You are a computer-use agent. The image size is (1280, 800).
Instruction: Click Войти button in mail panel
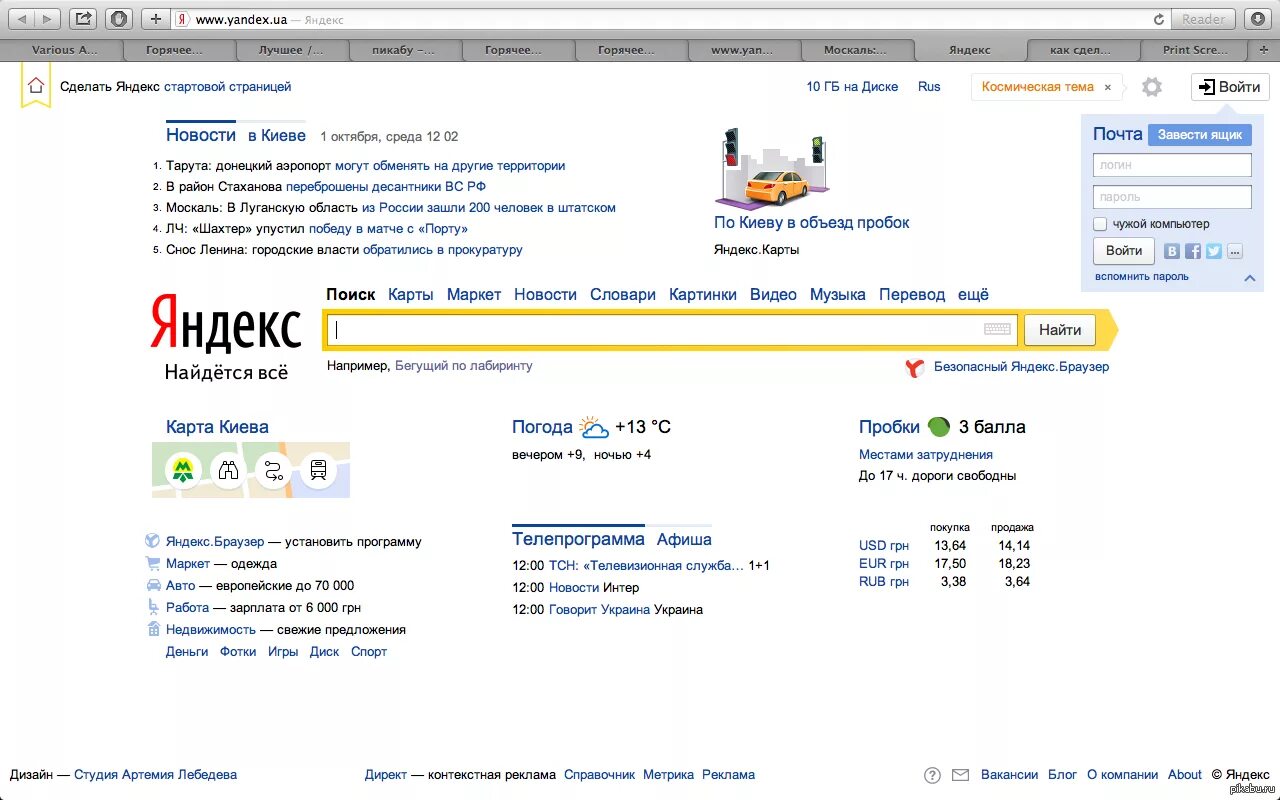[x=1124, y=251]
